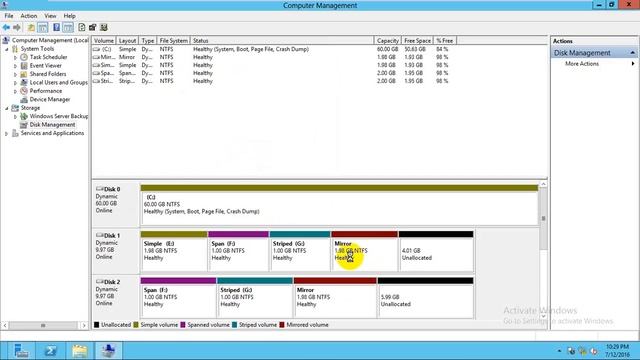This screenshot has height=360, width=640.
Task: Collapse the System Tools tree node
Action: pyautogui.click(x=7, y=49)
